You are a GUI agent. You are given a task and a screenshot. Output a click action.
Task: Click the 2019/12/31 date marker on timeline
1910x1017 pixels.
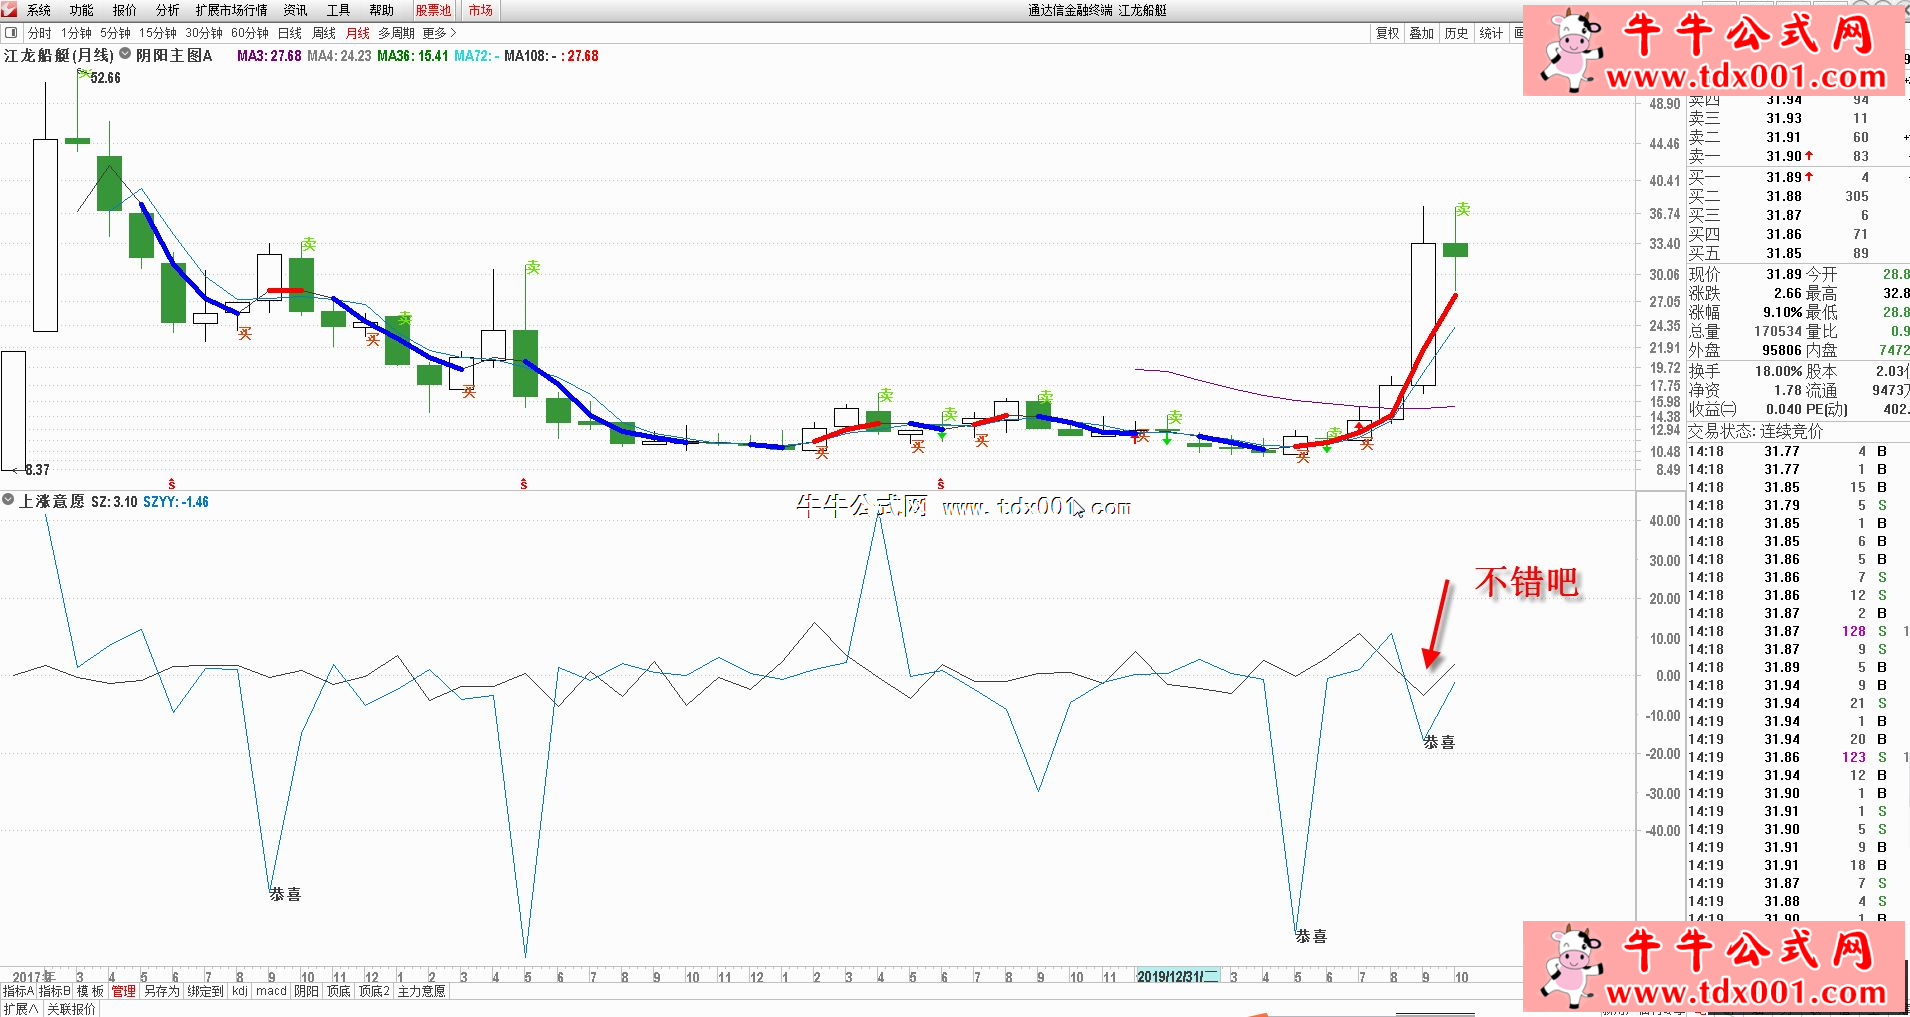pyautogui.click(x=1178, y=976)
